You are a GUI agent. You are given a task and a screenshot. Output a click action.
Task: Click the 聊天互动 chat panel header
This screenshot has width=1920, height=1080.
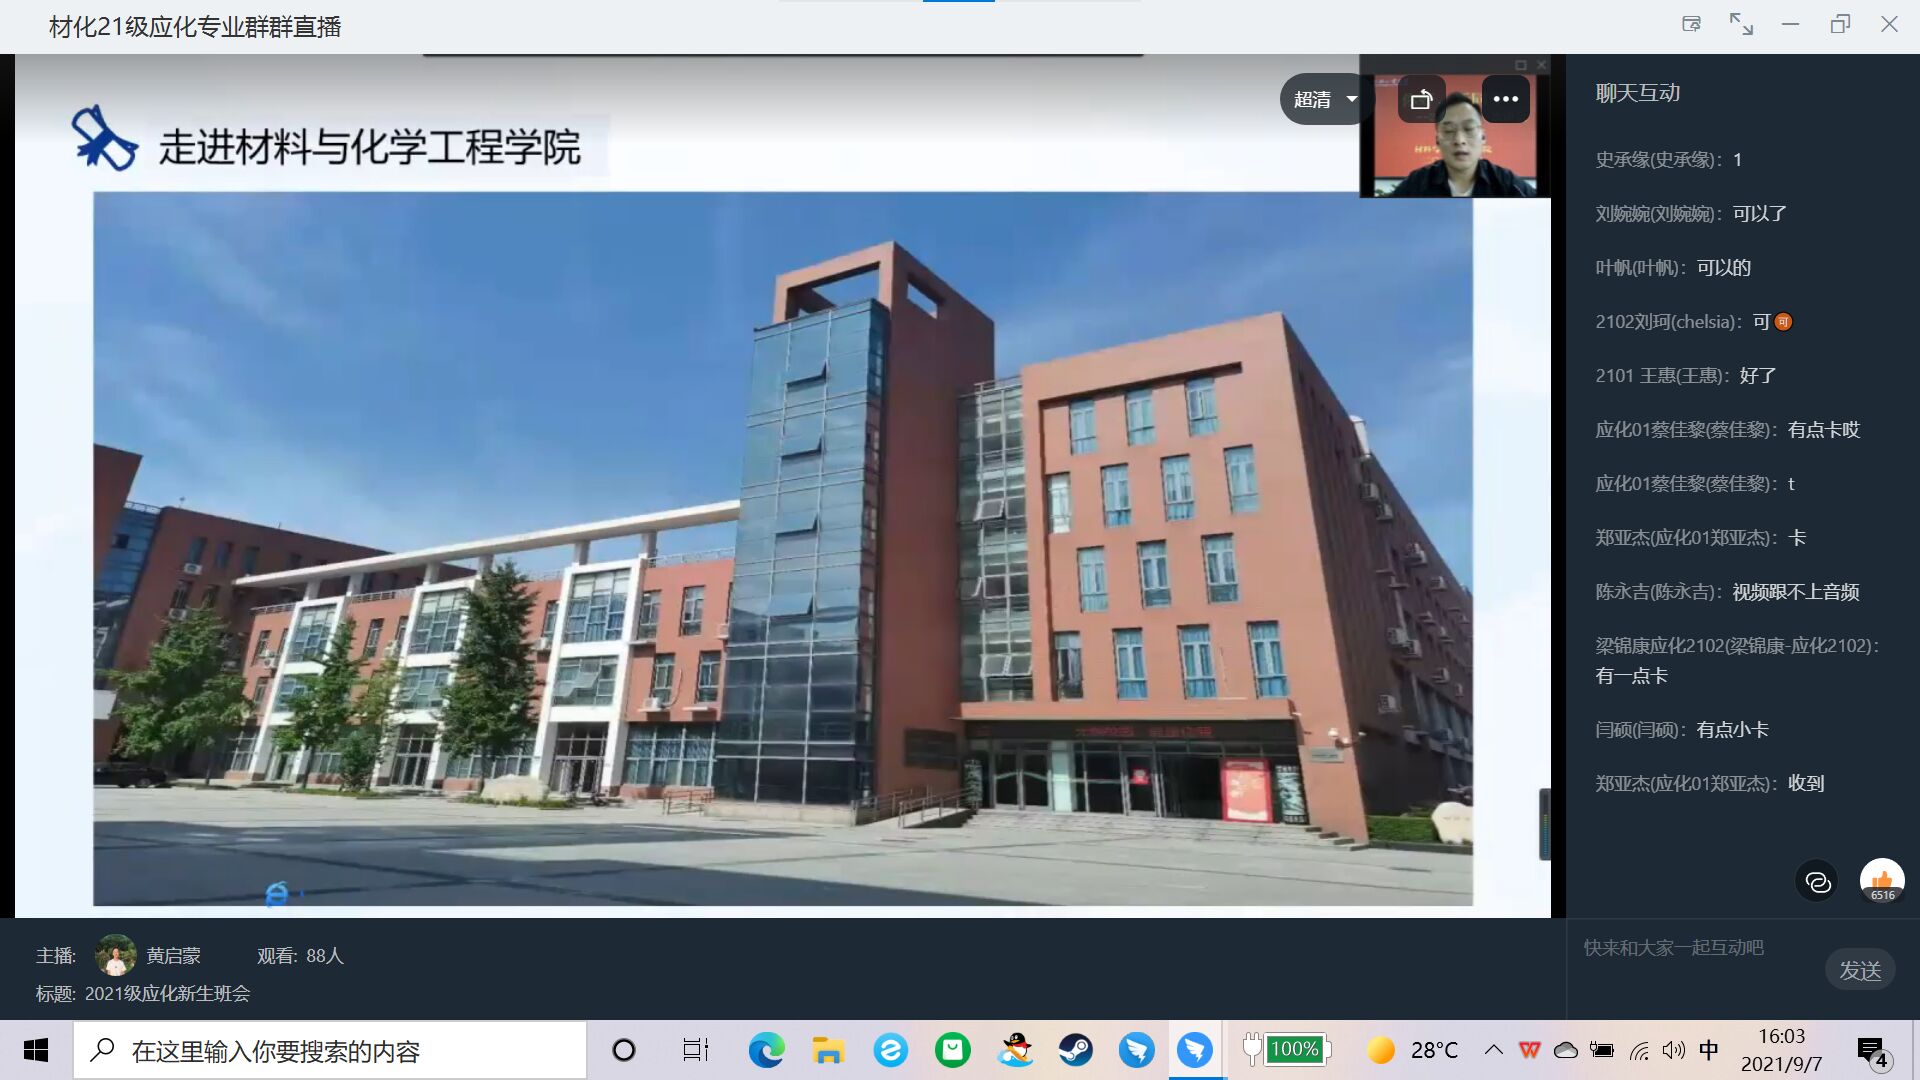click(x=1637, y=93)
